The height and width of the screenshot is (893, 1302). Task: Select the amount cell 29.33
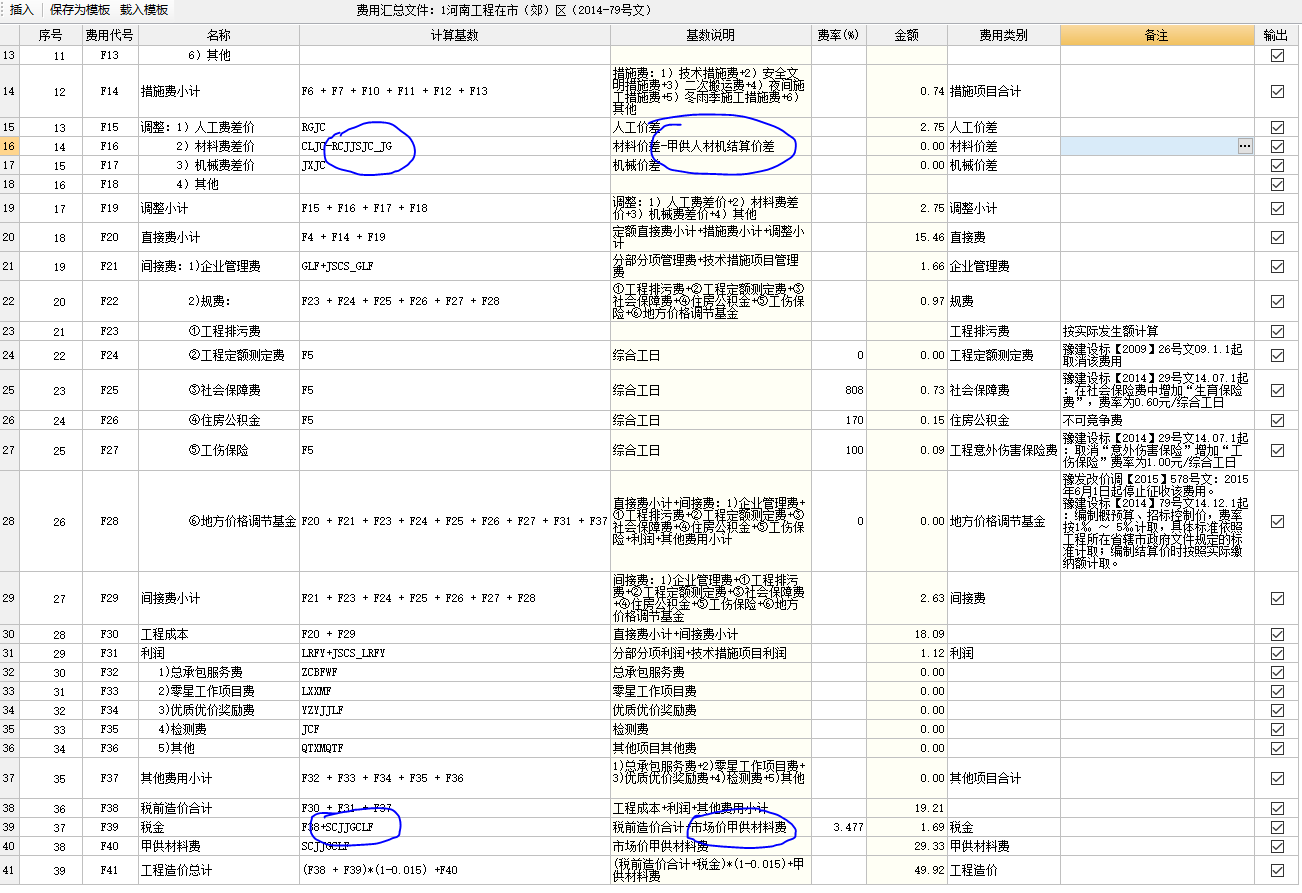tap(906, 846)
